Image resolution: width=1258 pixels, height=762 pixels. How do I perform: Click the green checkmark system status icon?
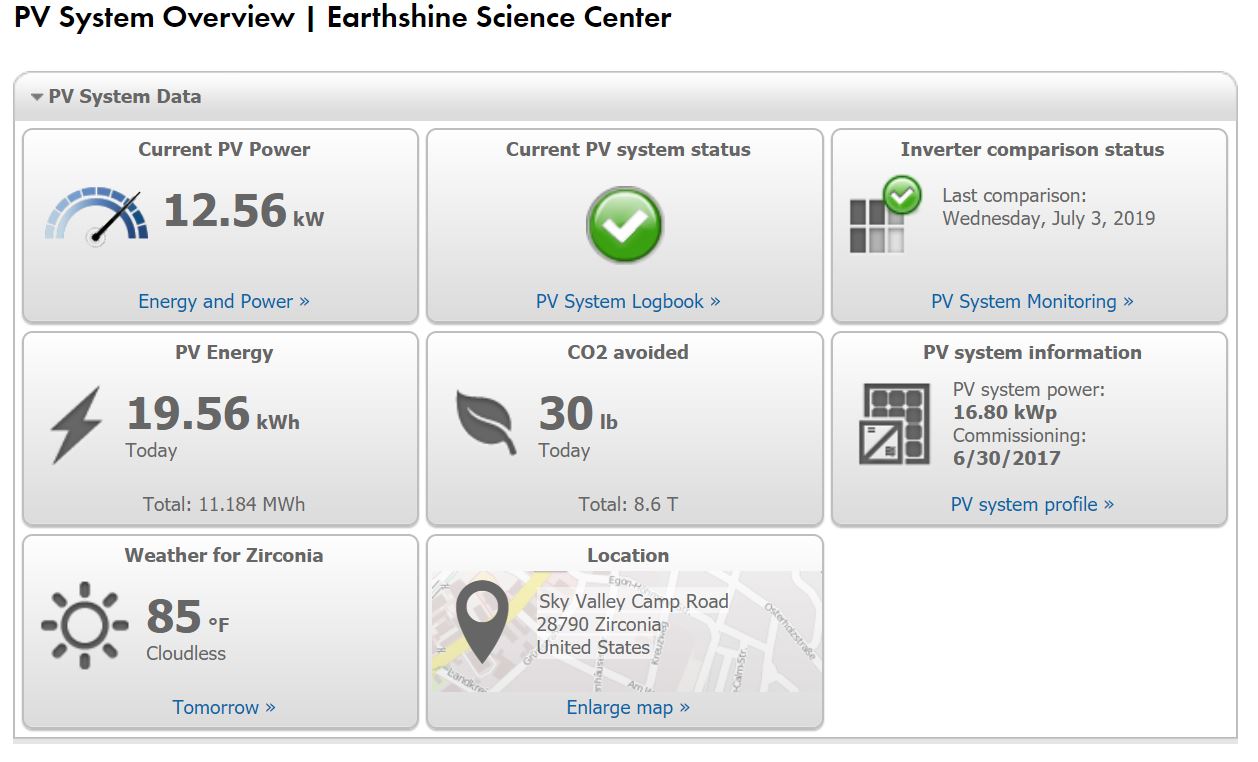624,225
